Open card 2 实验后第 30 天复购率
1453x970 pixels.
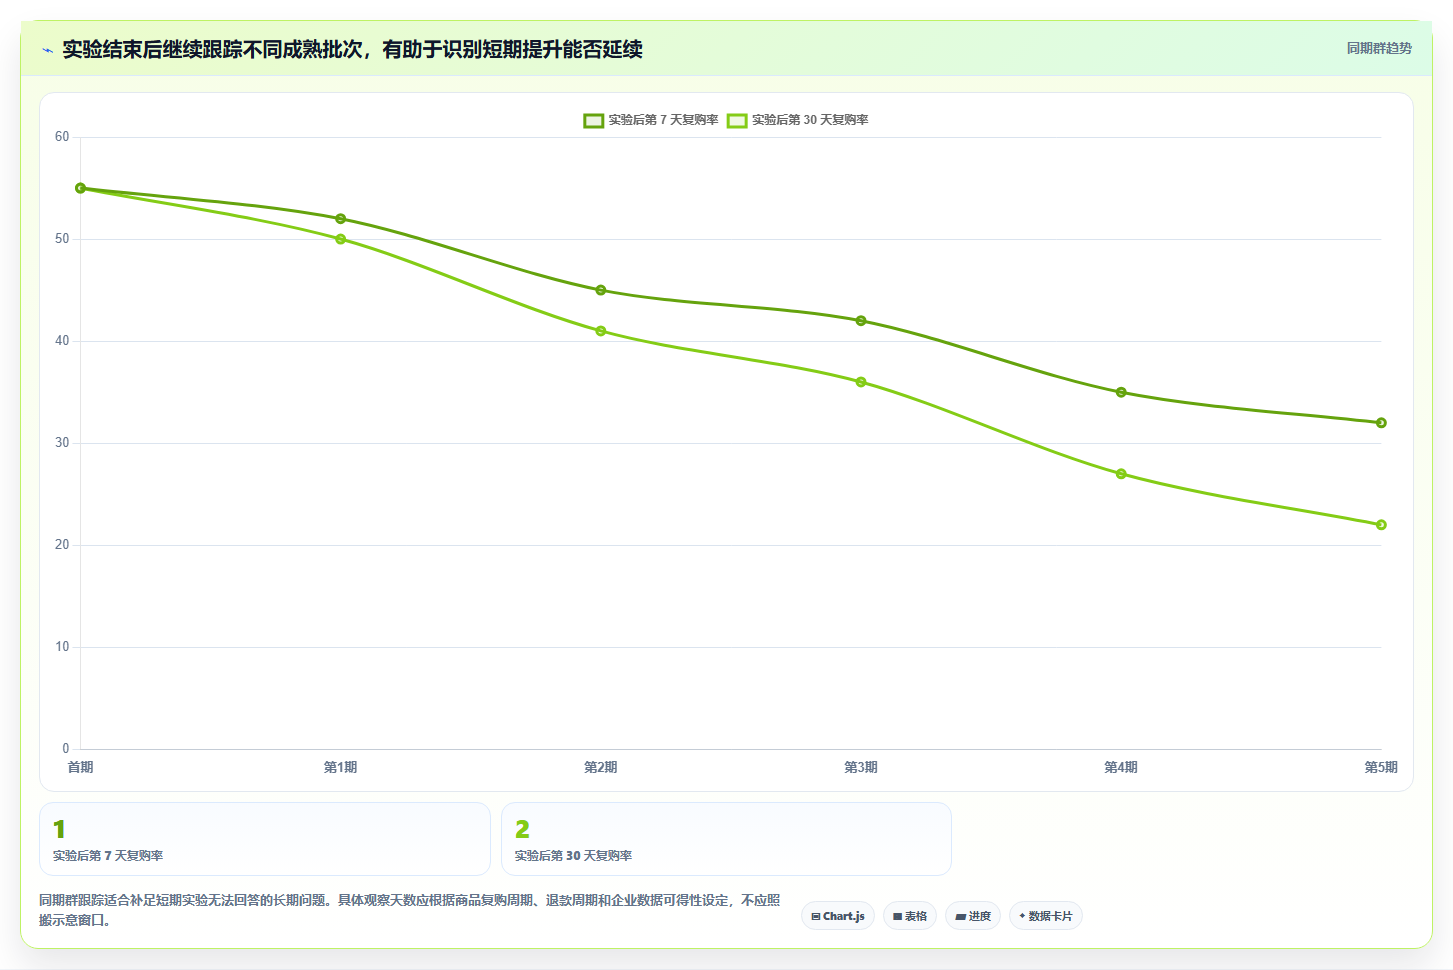[x=726, y=839]
